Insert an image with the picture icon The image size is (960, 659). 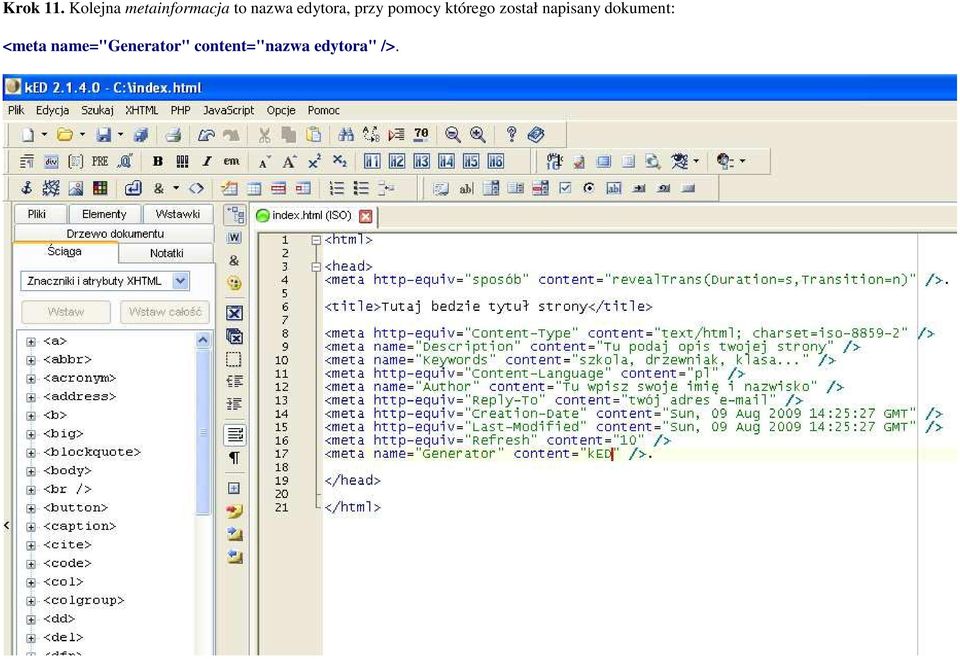pos(76,188)
